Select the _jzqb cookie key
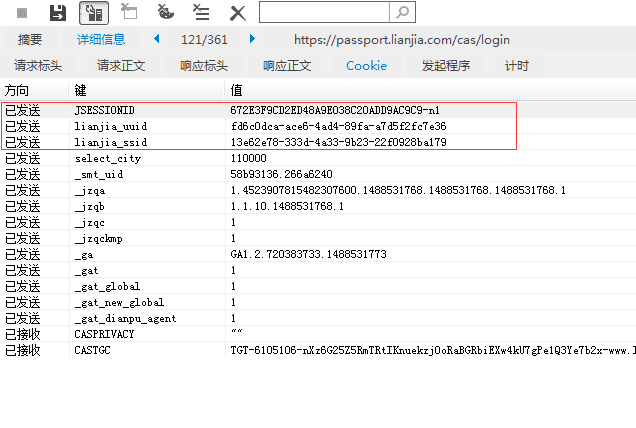This screenshot has width=636, height=428. [x=90, y=206]
